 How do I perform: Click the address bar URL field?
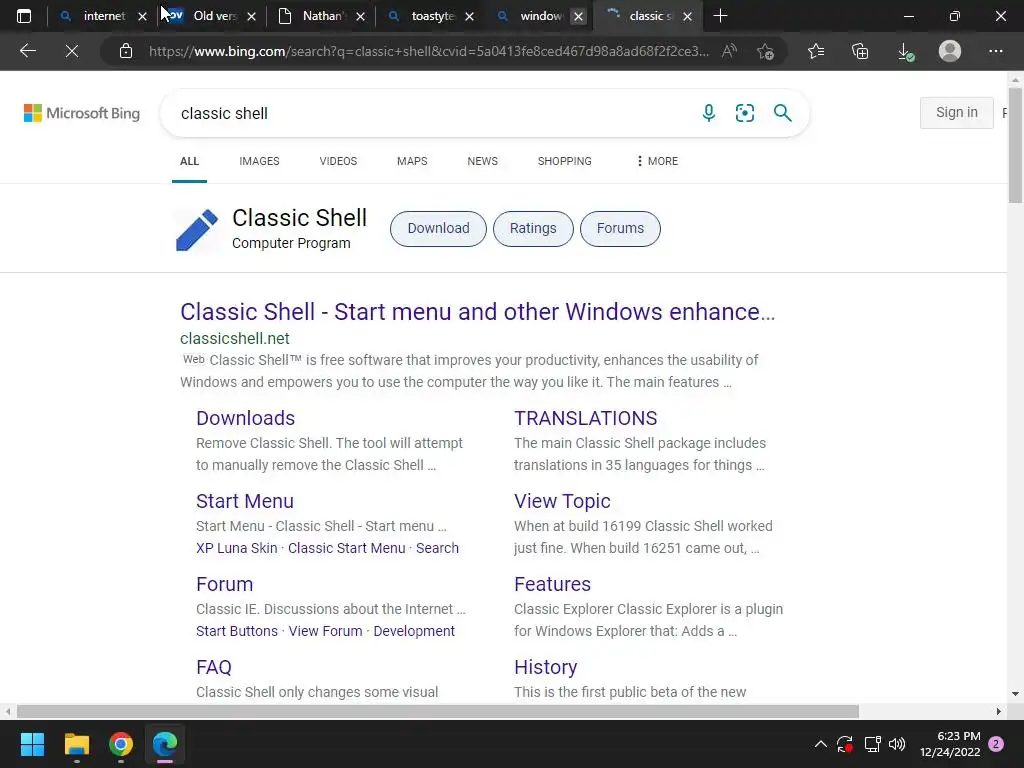(428, 51)
